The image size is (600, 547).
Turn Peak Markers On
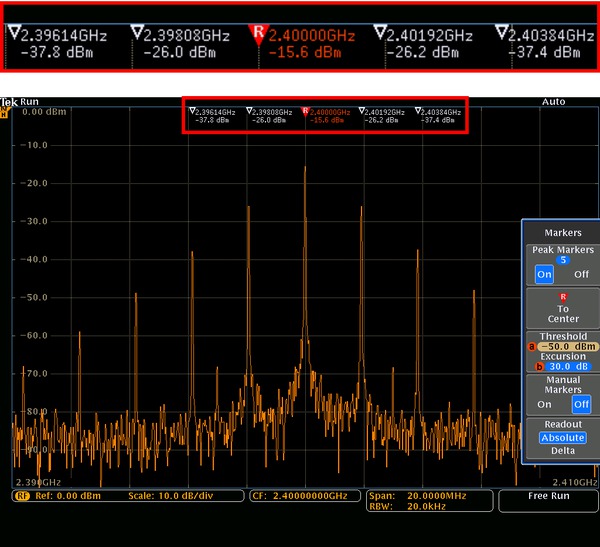pyautogui.click(x=544, y=274)
